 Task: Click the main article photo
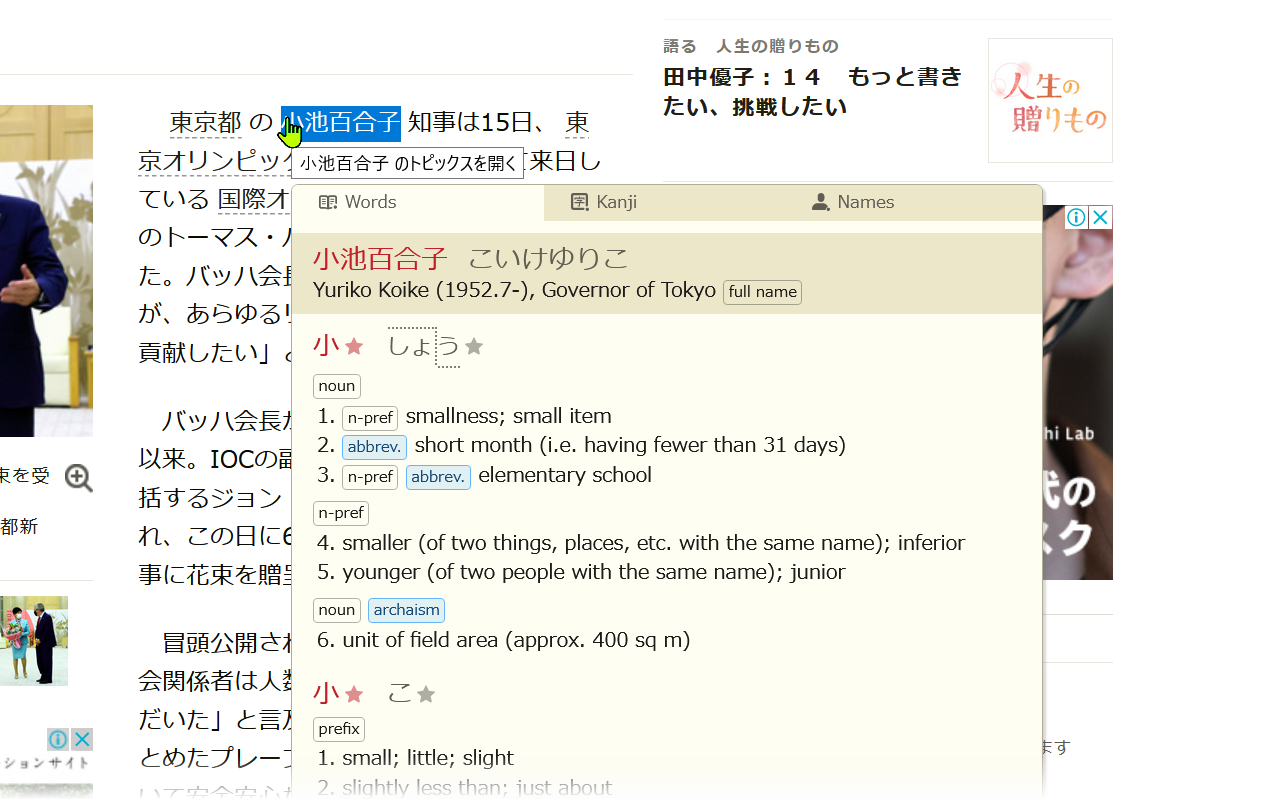46,271
